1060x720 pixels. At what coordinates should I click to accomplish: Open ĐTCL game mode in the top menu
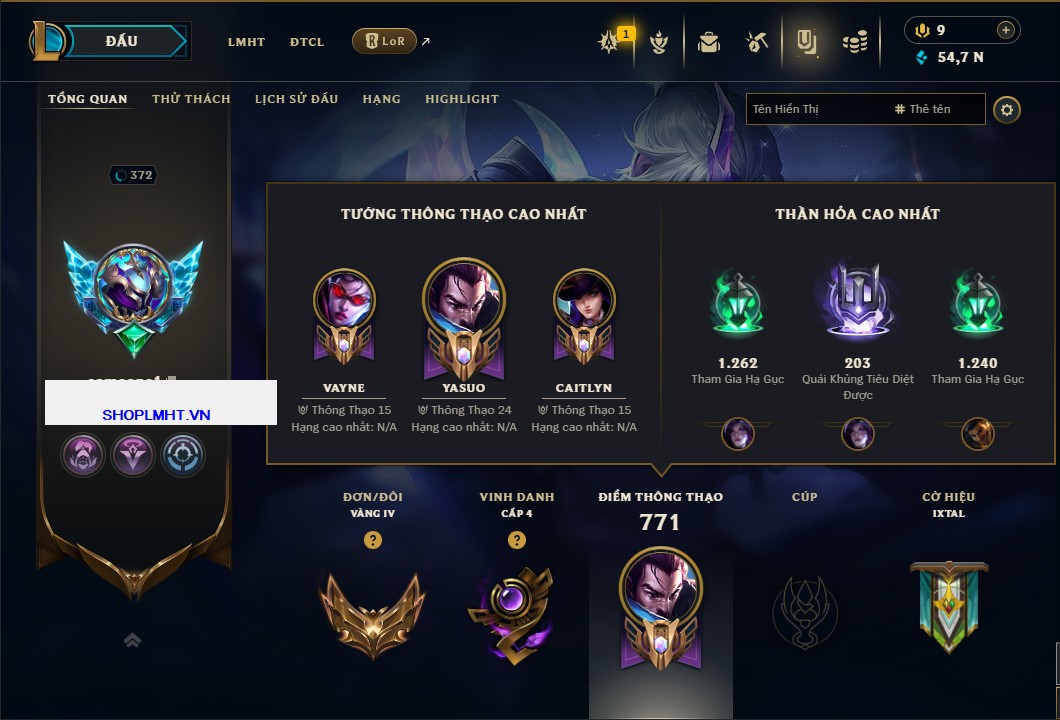[307, 42]
